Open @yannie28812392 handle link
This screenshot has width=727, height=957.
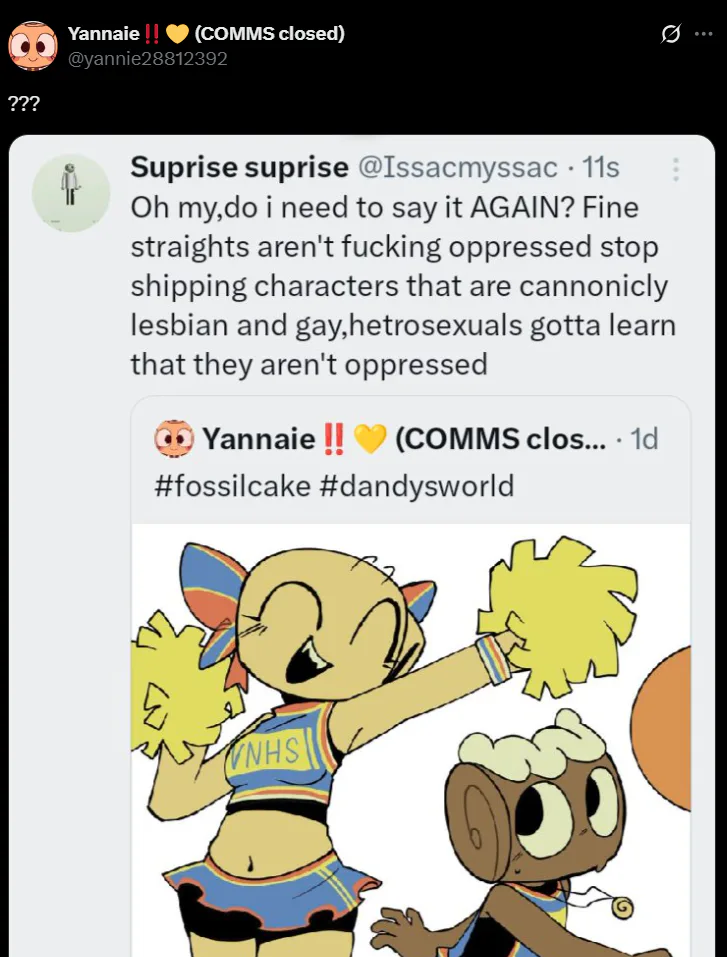tap(147, 59)
